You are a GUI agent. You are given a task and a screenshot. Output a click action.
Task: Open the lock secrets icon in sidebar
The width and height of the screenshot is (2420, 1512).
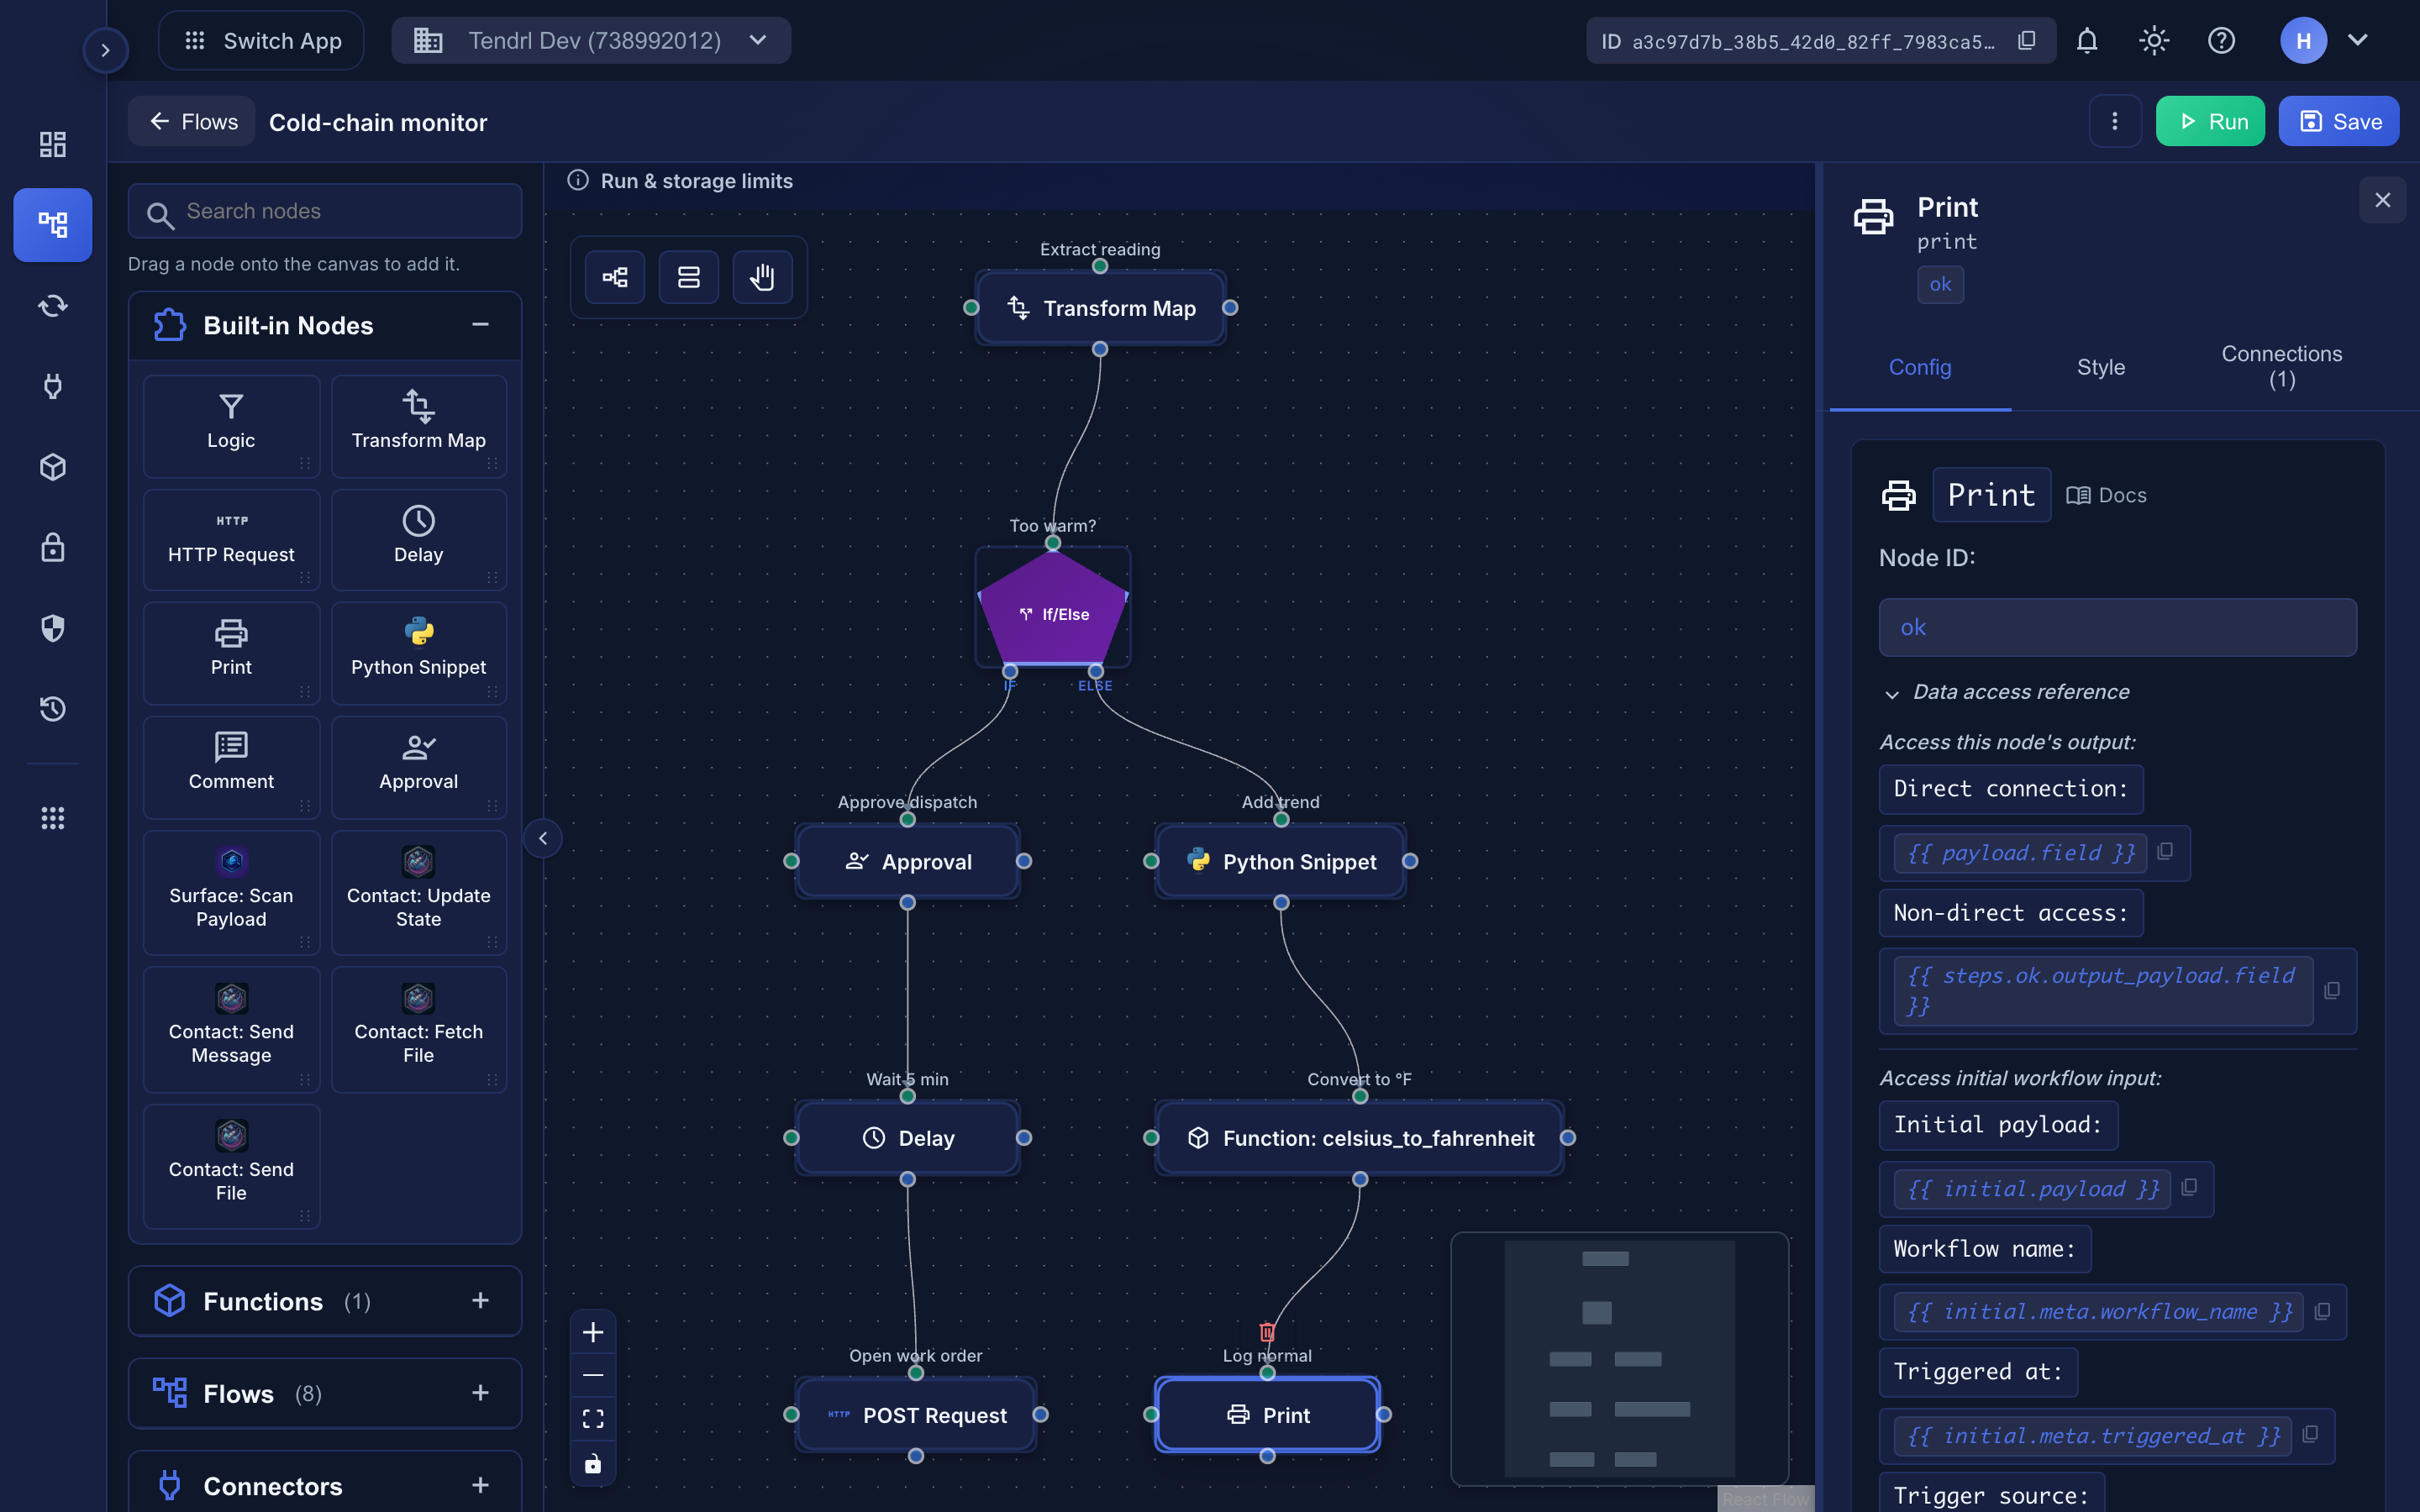[x=53, y=547]
